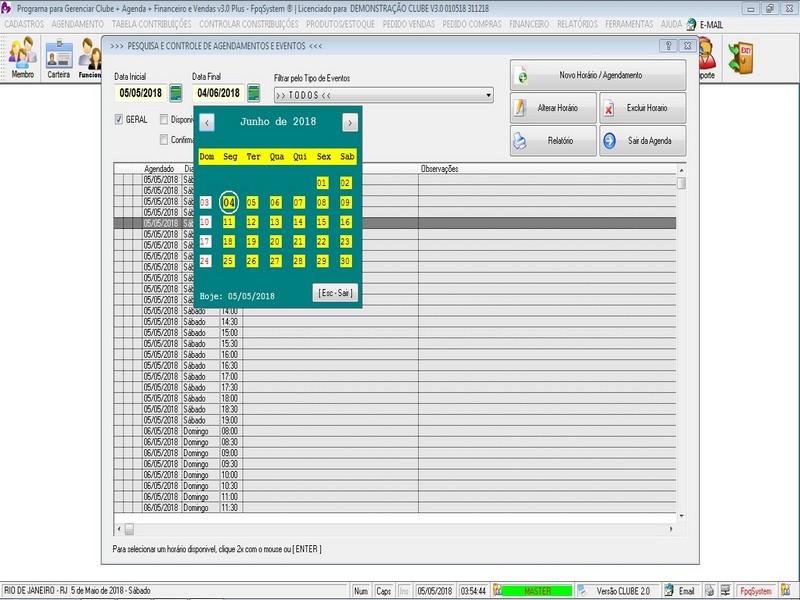Viewport: 800px width, 600px height.
Task: Expand the Filtrar pelo Tipo de Eventos dropdown
Action: coord(488,95)
